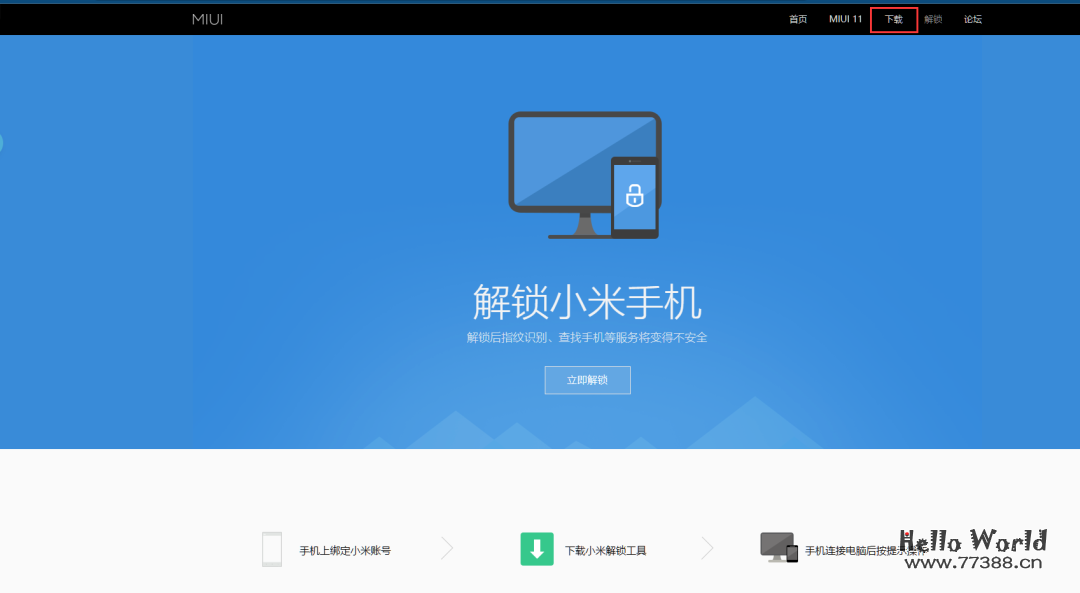Screen dimensions: 1080x593
Task: Click the computer-and-phone icon in the connection step
Action: (x=776, y=548)
